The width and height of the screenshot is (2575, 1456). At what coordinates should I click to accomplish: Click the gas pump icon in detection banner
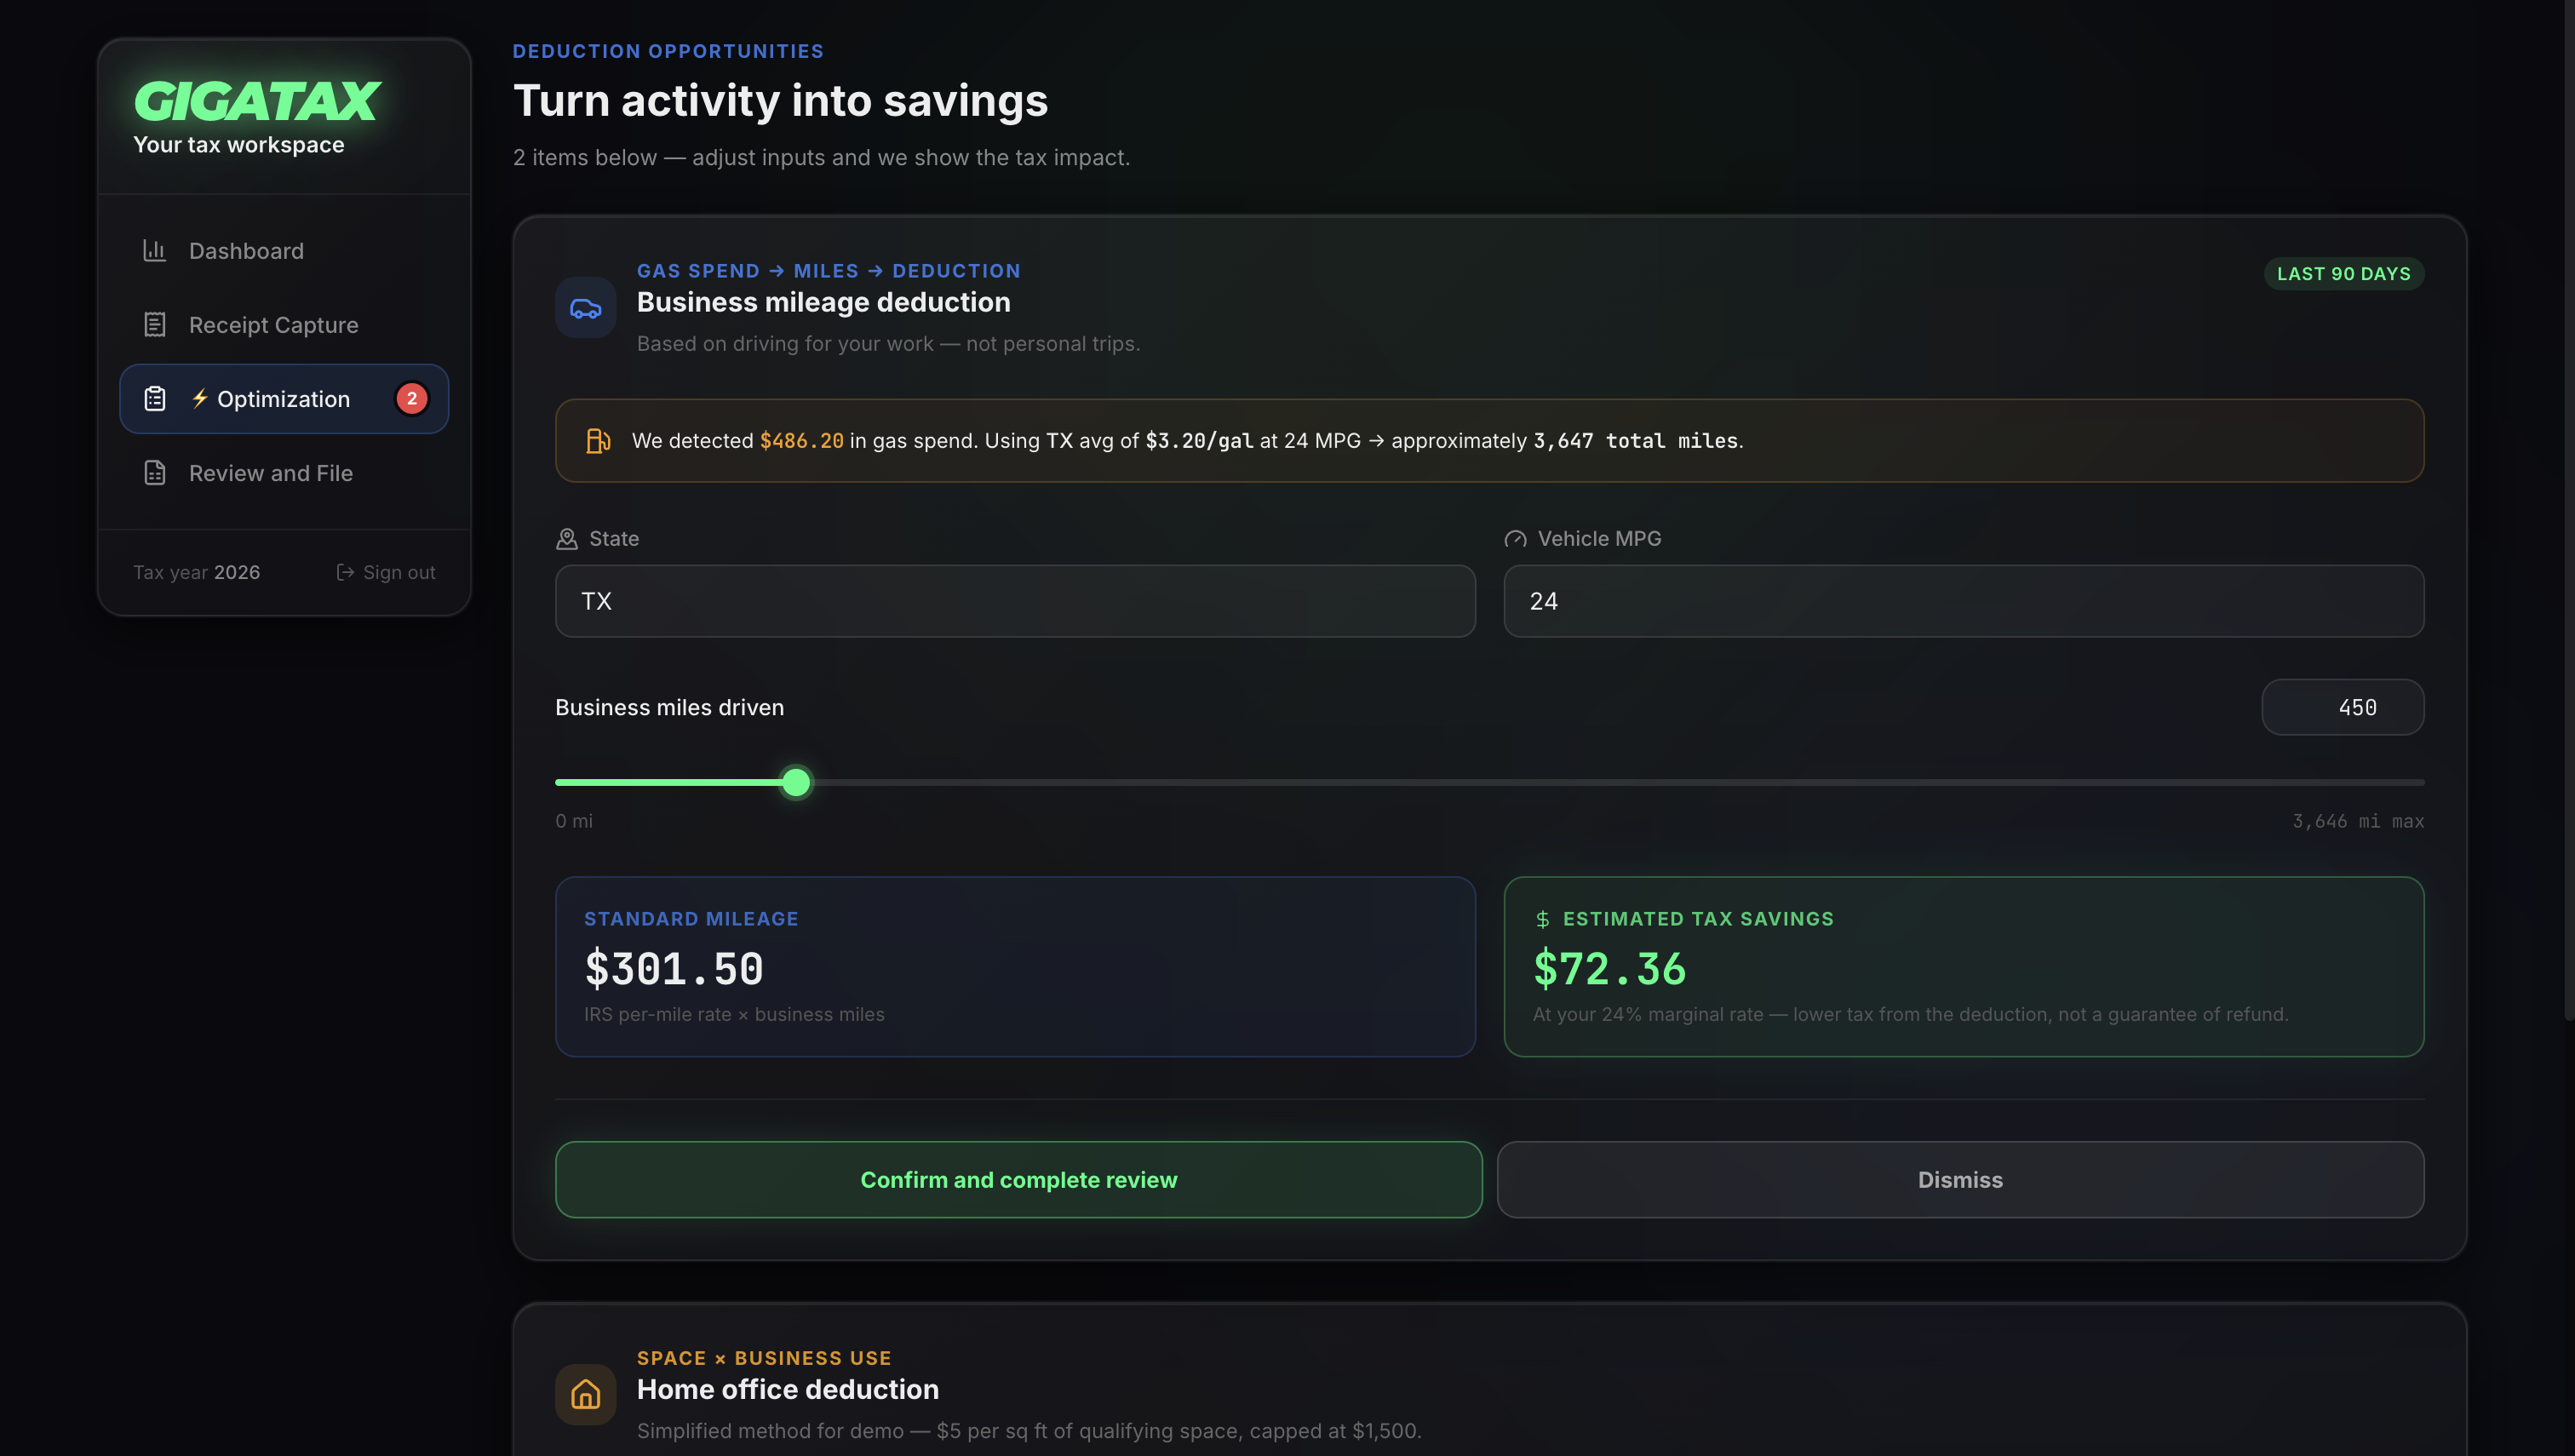[597, 440]
